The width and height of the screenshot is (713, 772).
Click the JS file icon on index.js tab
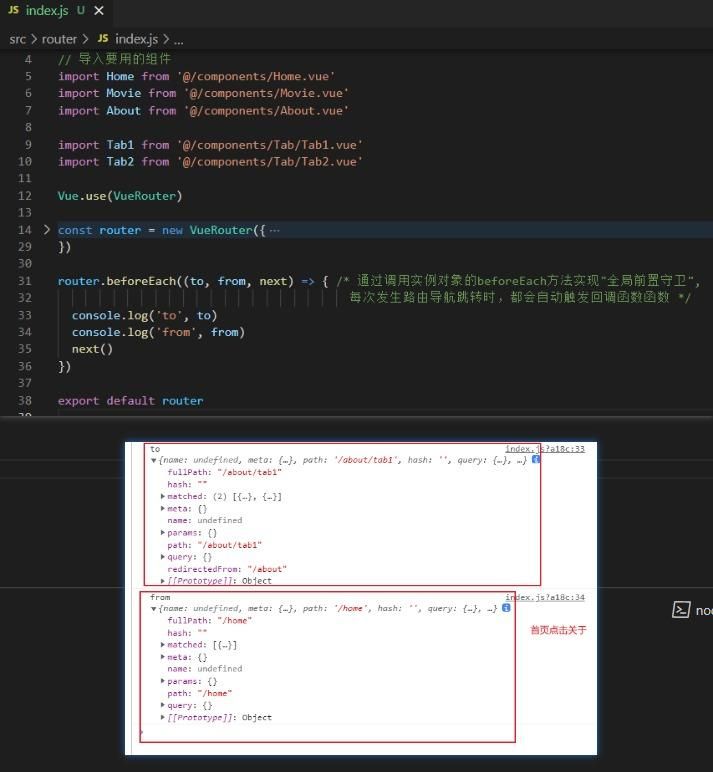(x=13, y=10)
